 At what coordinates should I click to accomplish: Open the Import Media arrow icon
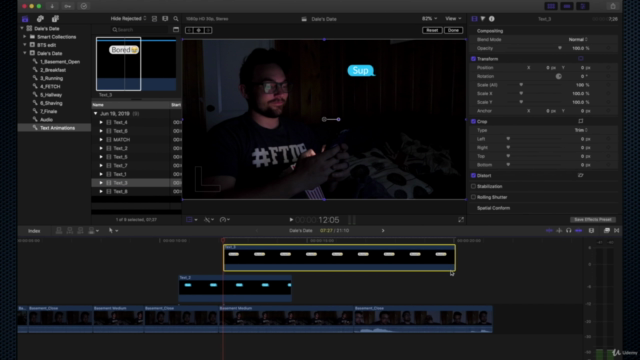52,6
